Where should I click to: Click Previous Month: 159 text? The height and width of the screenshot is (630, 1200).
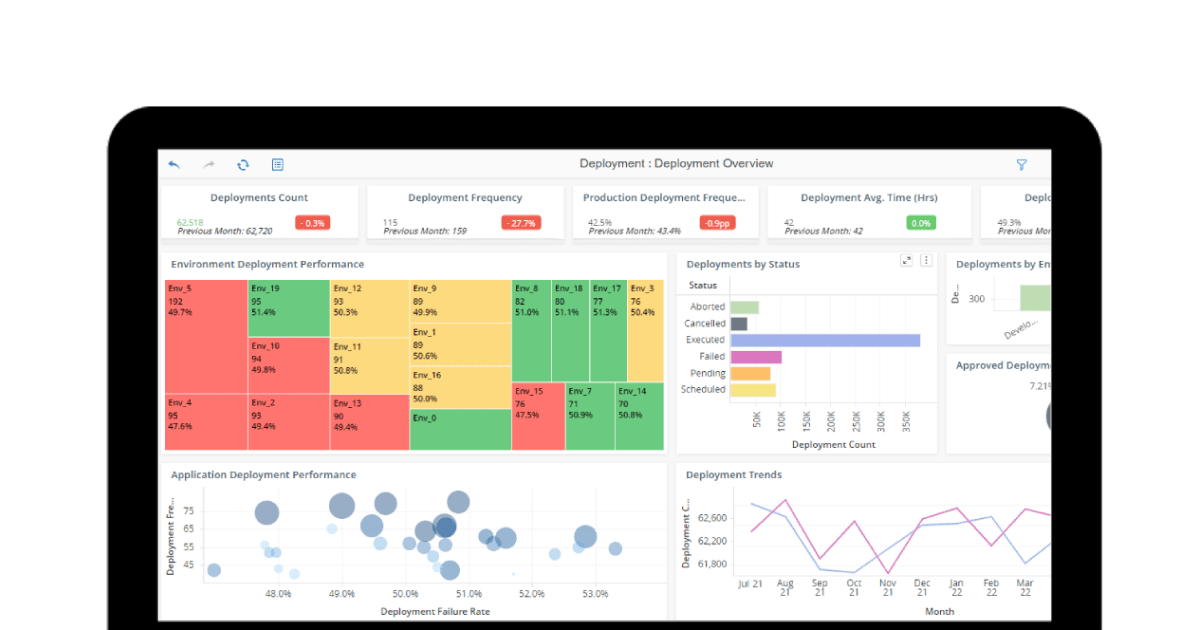click(x=425, y=231)
